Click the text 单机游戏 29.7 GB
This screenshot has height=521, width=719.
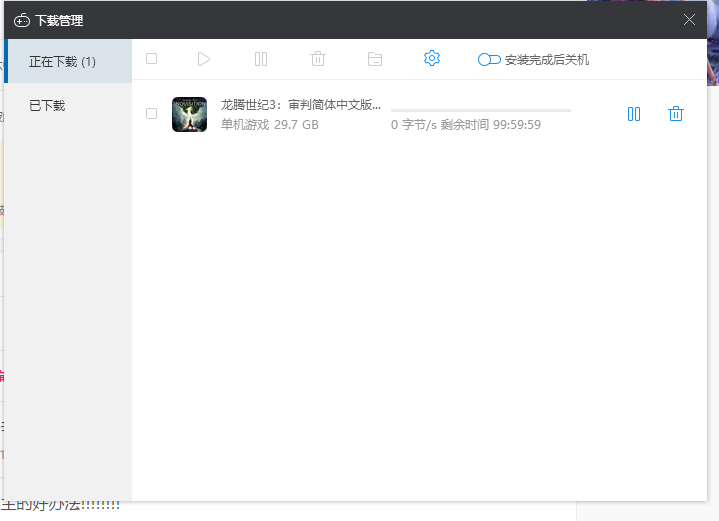point(270,125)
